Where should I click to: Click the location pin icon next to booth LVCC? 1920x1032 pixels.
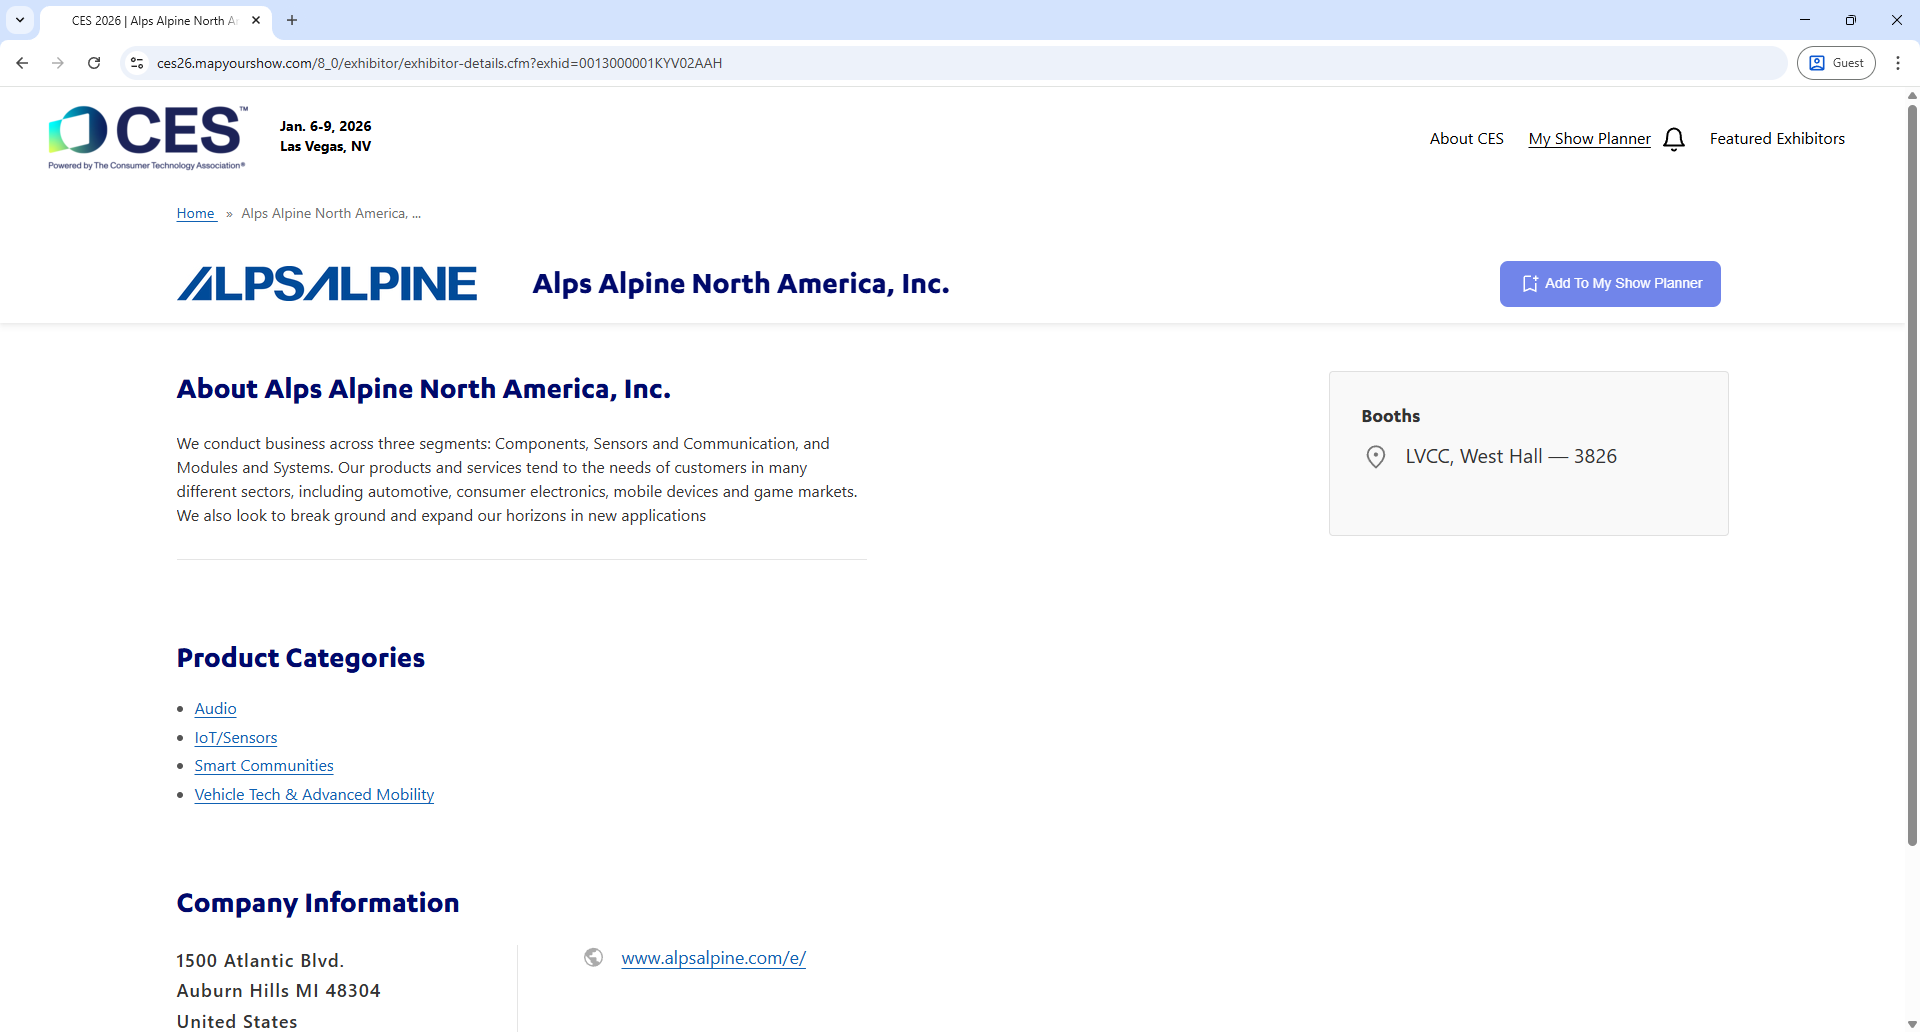coord(1375,456)
